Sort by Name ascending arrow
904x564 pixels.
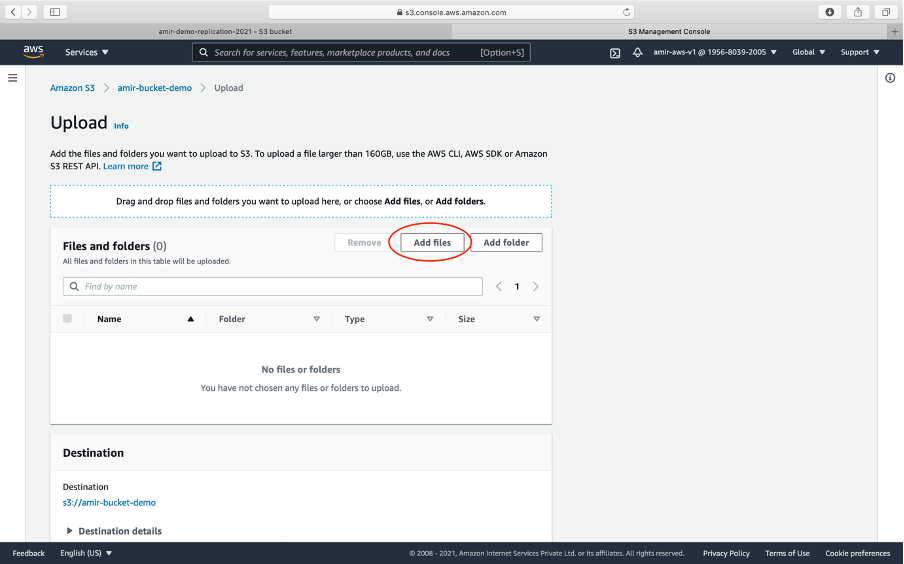tap(190, 319)
